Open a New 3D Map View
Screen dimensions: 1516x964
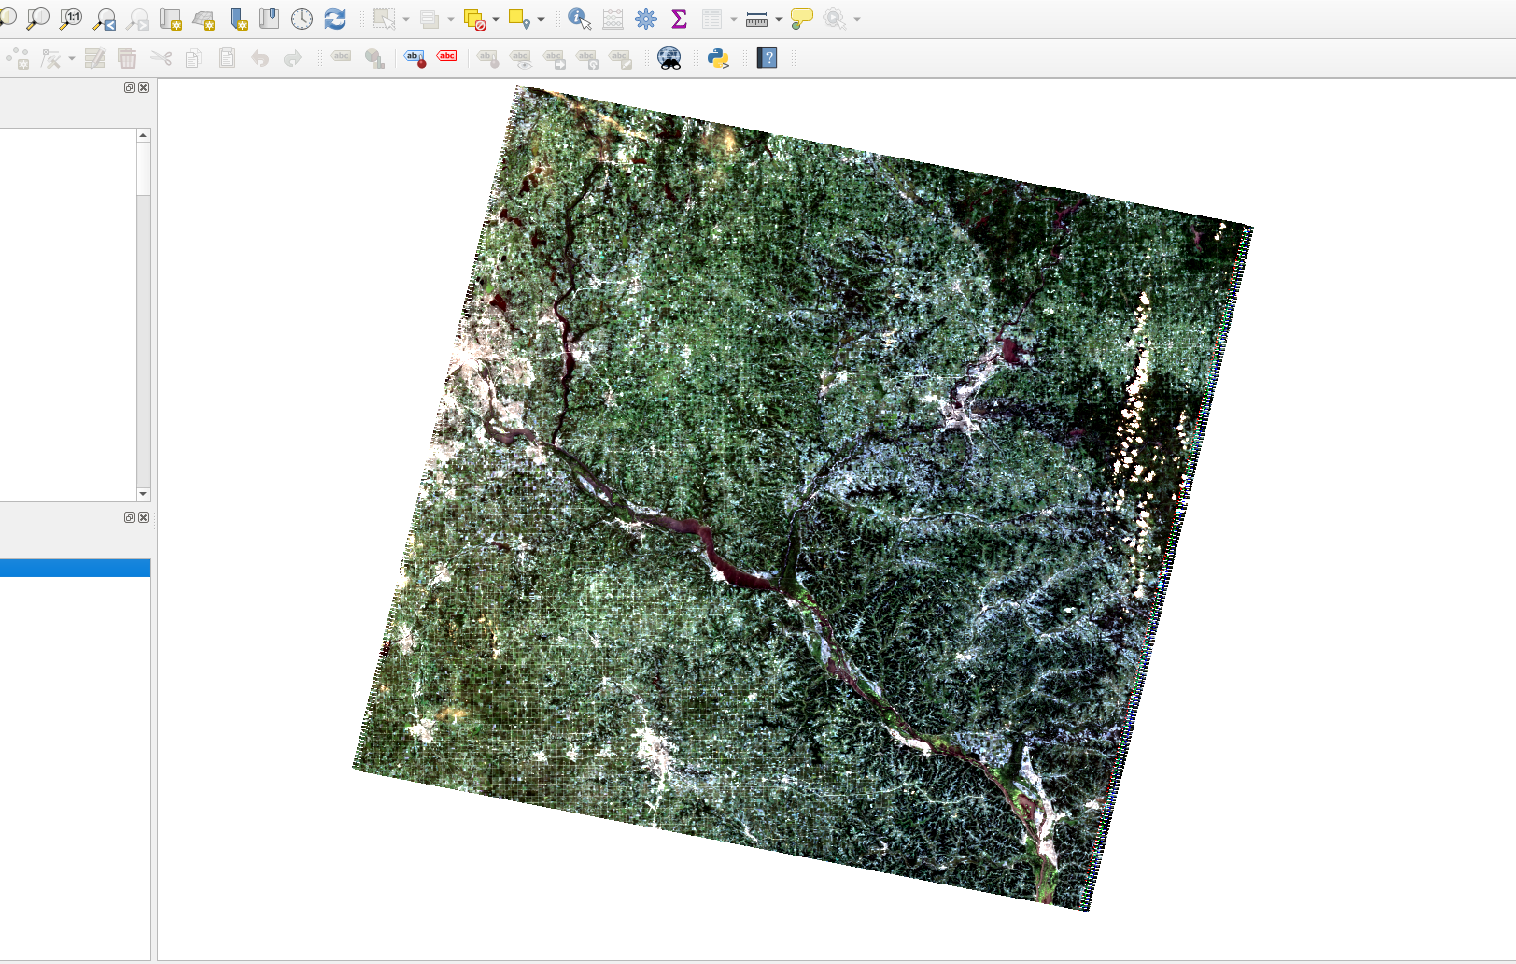(204, 18)
